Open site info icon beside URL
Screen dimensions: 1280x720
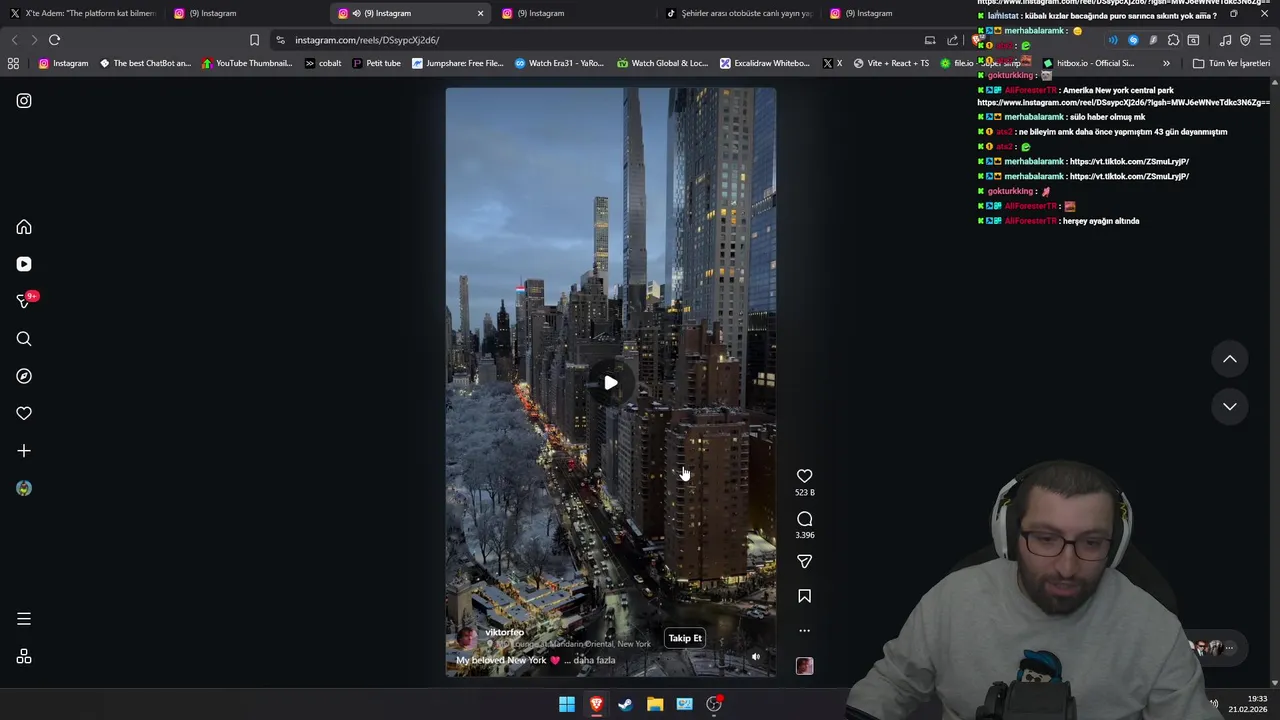tap(280, 40)
